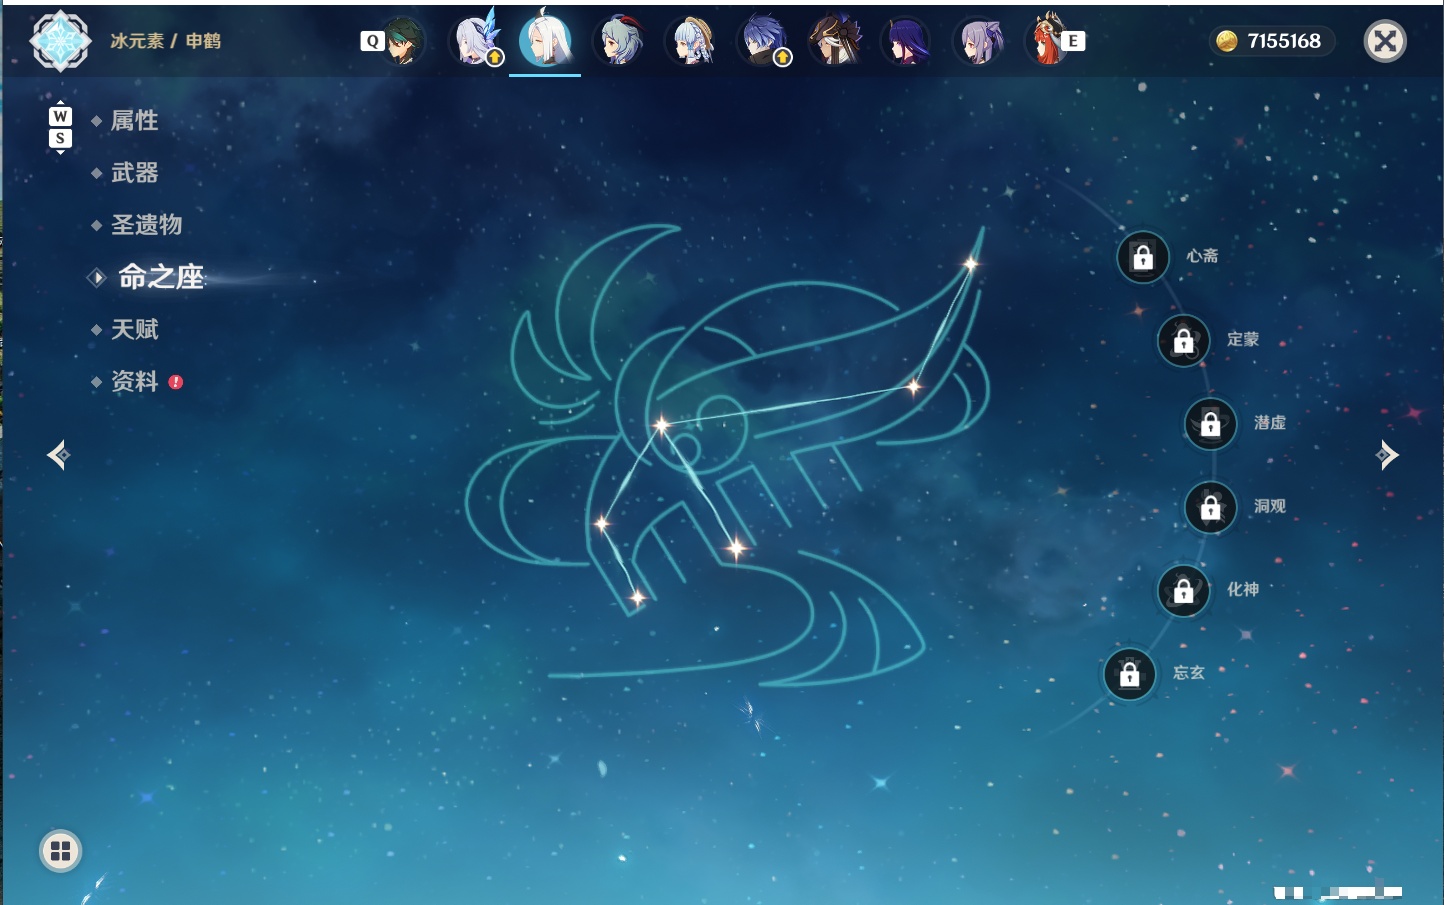Select the 命之座 constellation menu
The image size is (1444, 905).
160,277
